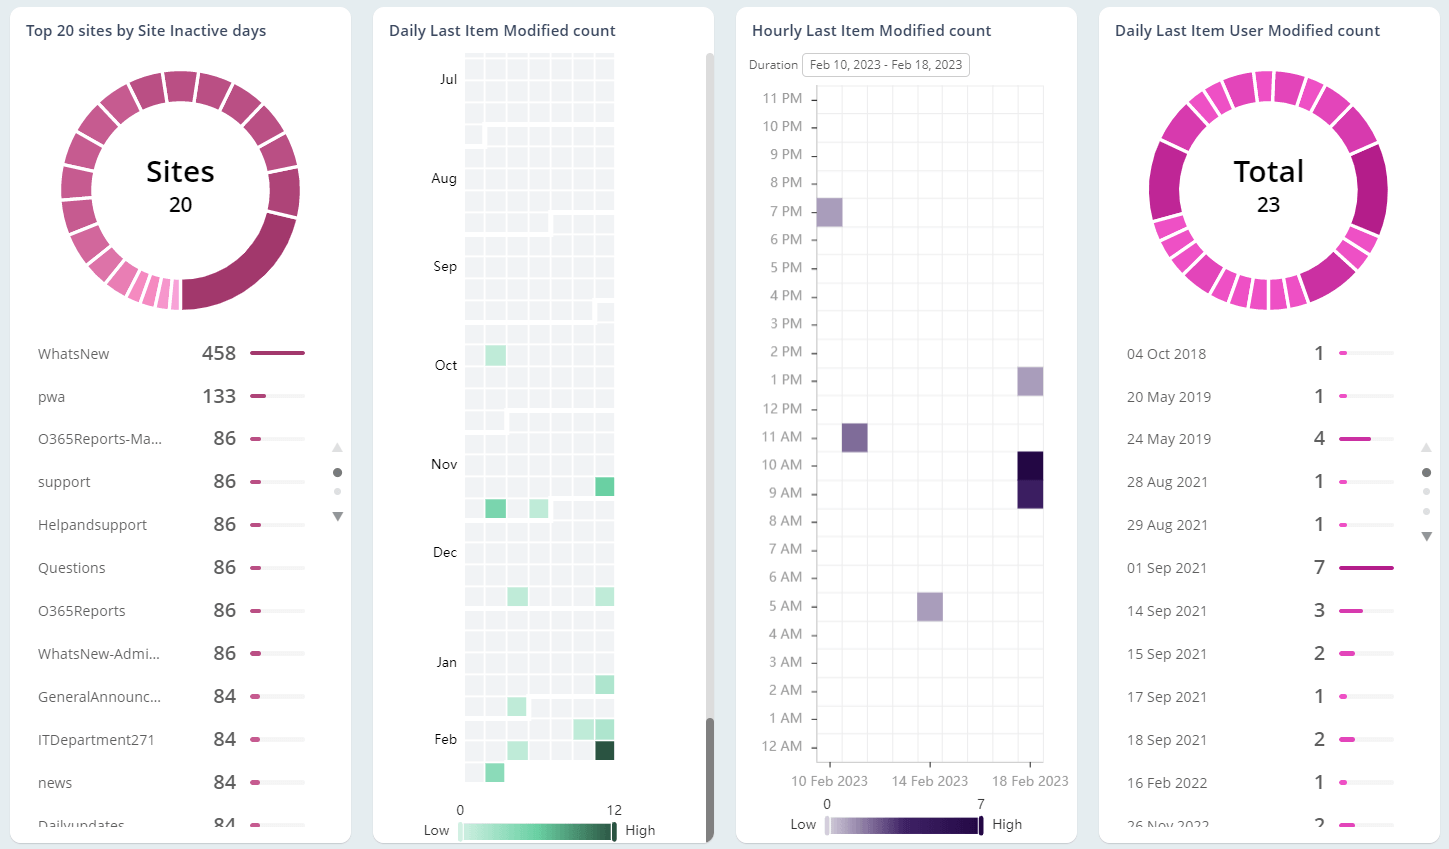Click Low handle of purple hourly scale
1449x849 pixels.
tap(827, 825)
